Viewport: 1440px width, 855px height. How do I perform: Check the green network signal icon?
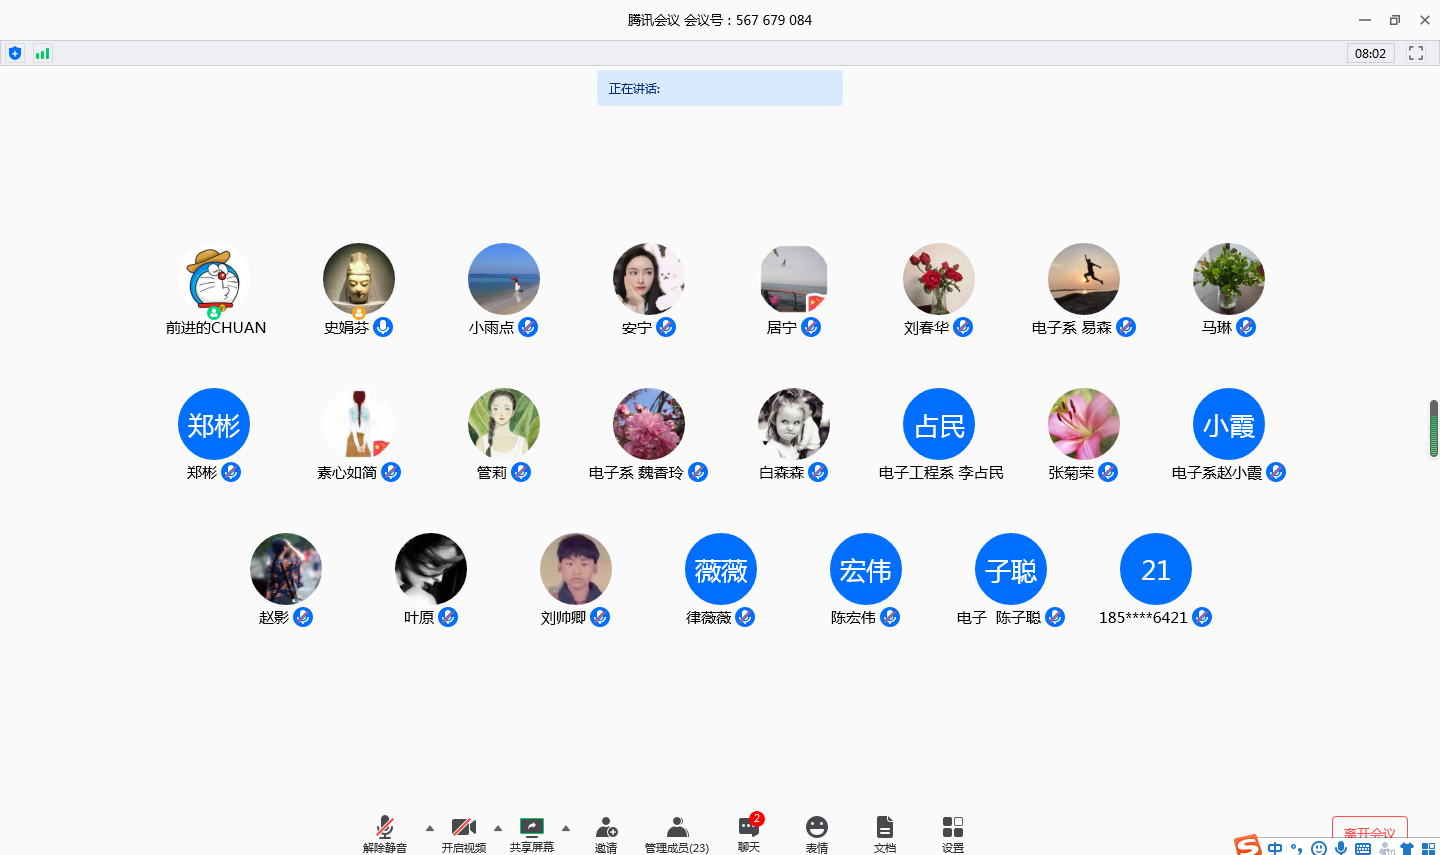click(x=42, y=53)
